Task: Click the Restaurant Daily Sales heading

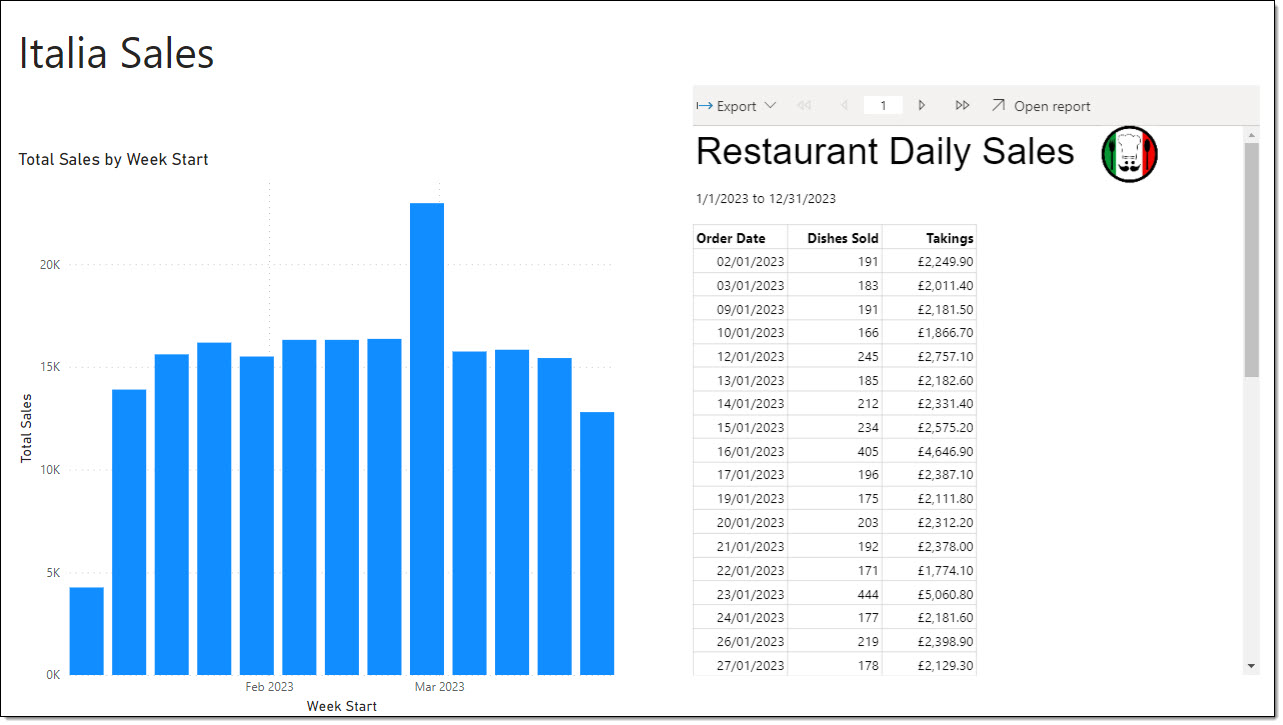Action: tap(885, 152)
